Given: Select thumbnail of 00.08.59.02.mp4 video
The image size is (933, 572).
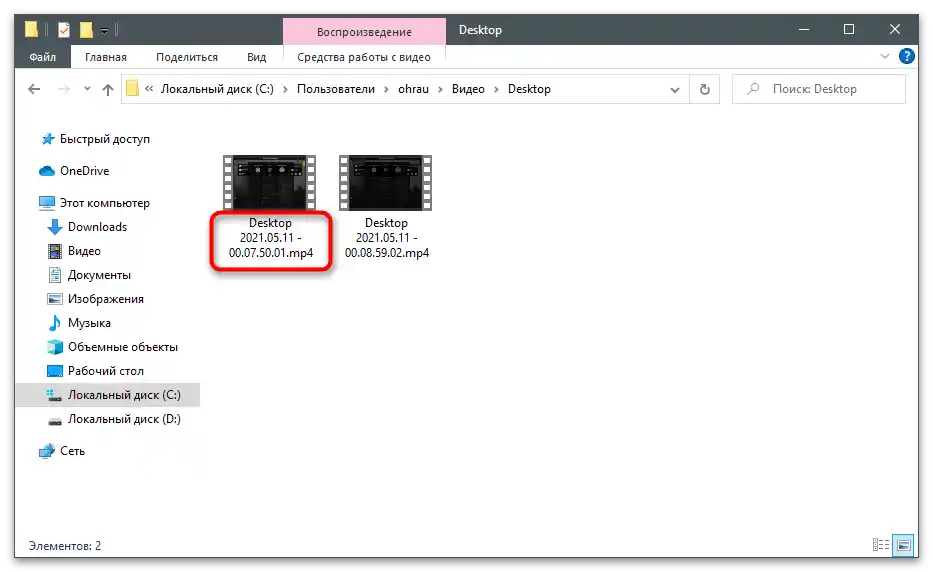Looking at the screenshot, I should coord(386,183).
